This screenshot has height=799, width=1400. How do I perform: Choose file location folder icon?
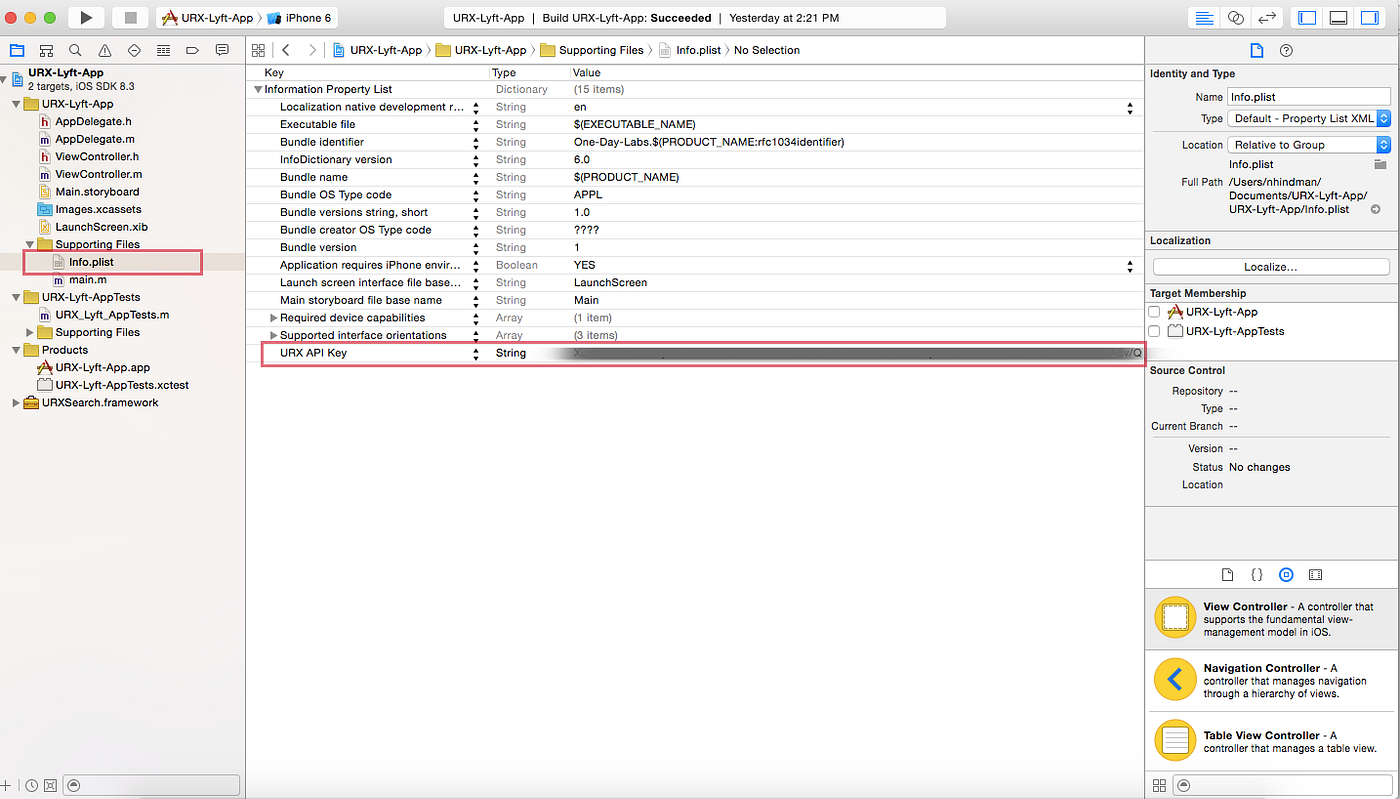[1380, 164]
